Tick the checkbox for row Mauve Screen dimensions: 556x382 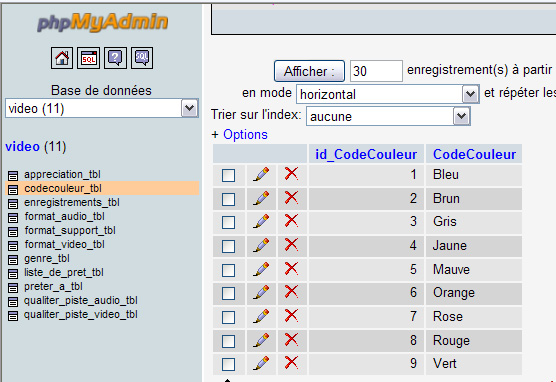pyautogui.click(x=228, y=270)
